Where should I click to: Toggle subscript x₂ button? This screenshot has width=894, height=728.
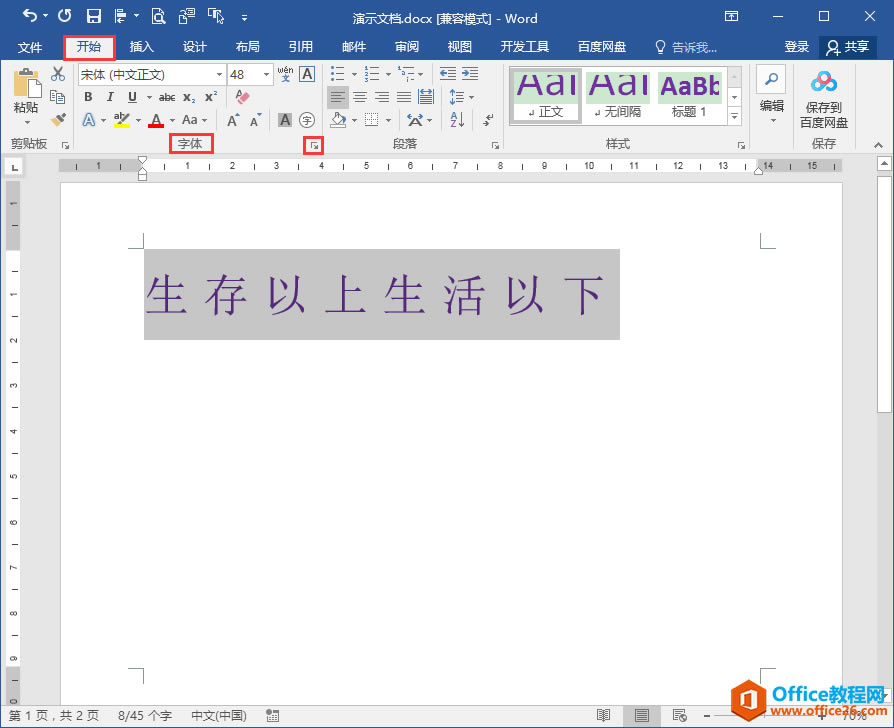click(x=189, y=97)
